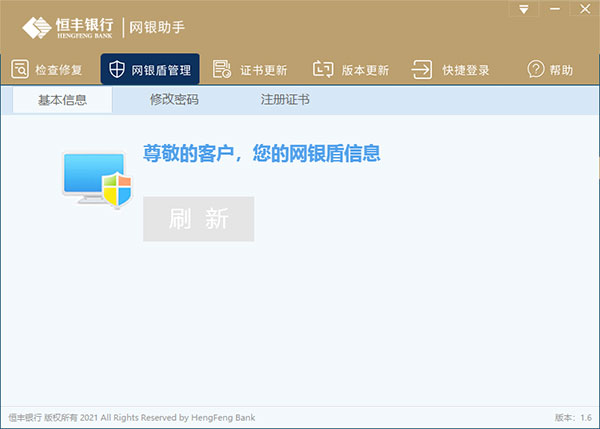Click the computer security shield image
The width and height of the screenshot is (600, 429).
pos(98,179)
